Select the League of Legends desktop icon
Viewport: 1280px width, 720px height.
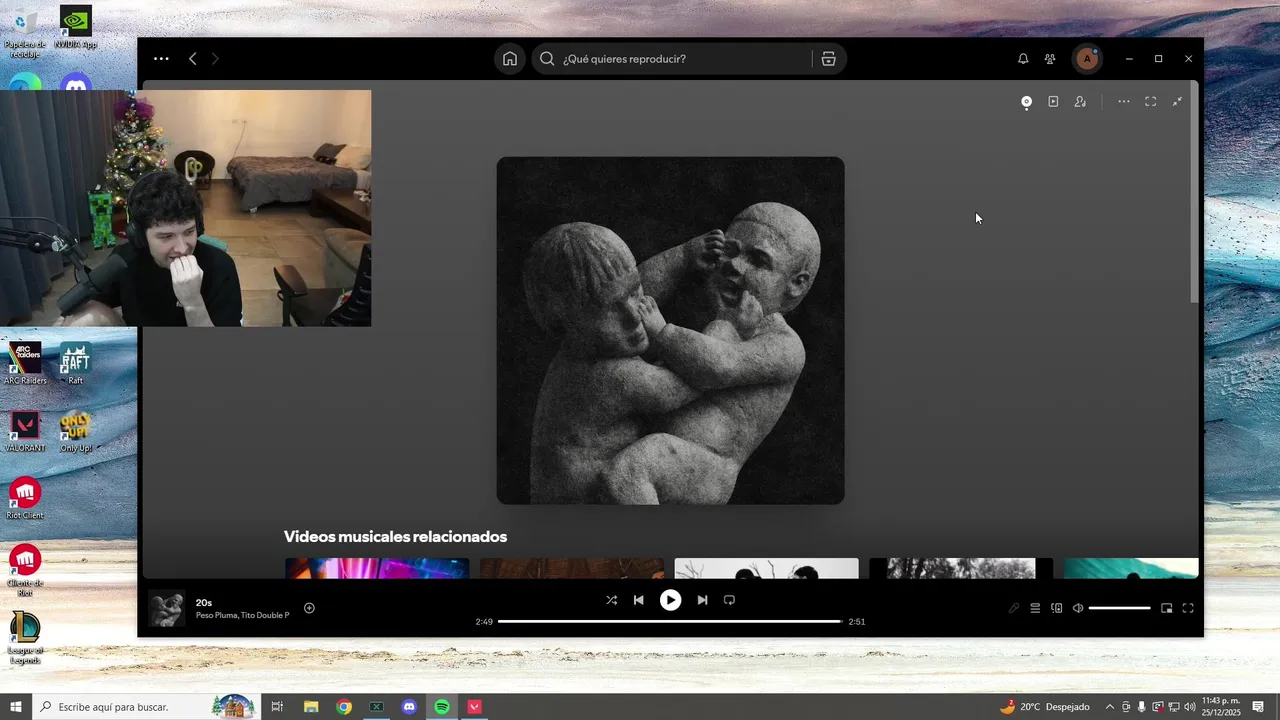[25, 638]
